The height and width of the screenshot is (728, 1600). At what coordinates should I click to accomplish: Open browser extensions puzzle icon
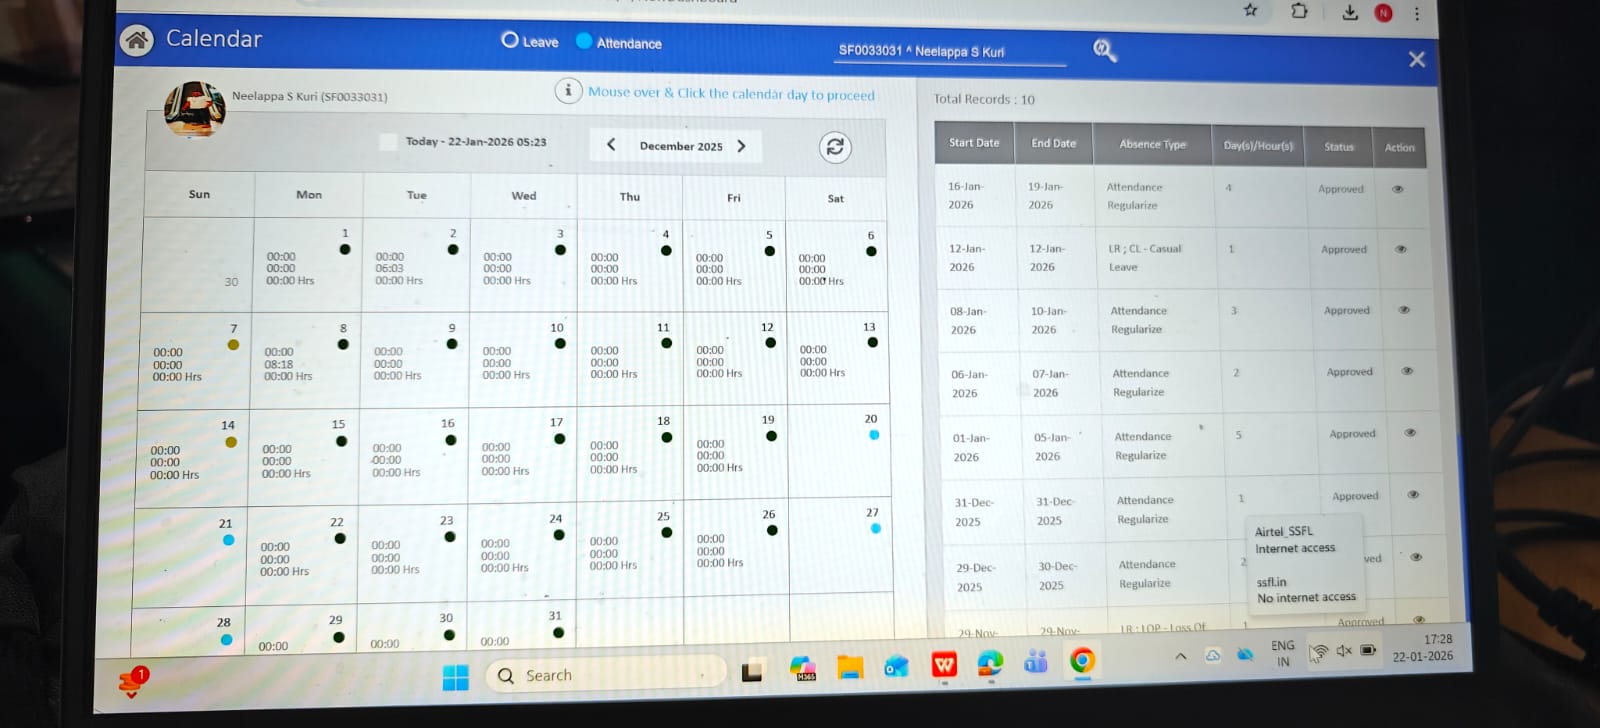pos(1299,11)
